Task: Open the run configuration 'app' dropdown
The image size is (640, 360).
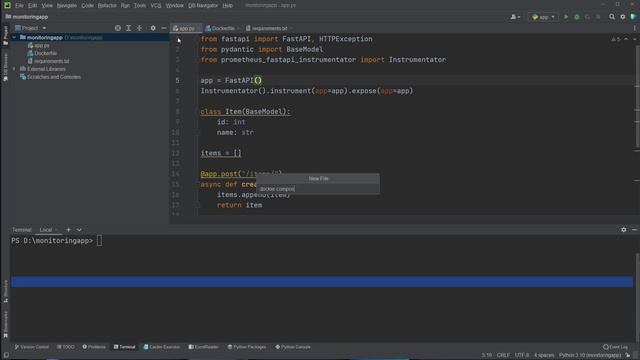Action: tap(544, 17)
